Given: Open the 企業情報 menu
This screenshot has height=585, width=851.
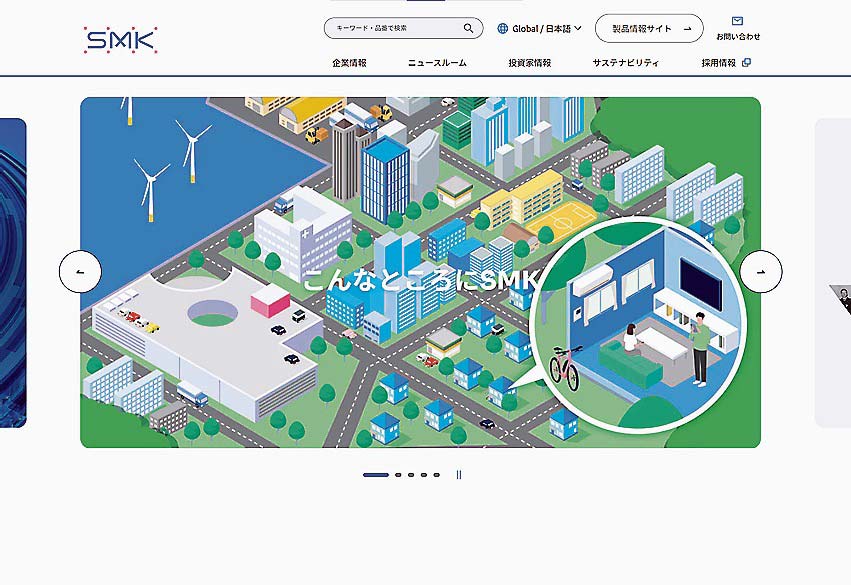Looking at the screenshot, I should tap(350, 63).
